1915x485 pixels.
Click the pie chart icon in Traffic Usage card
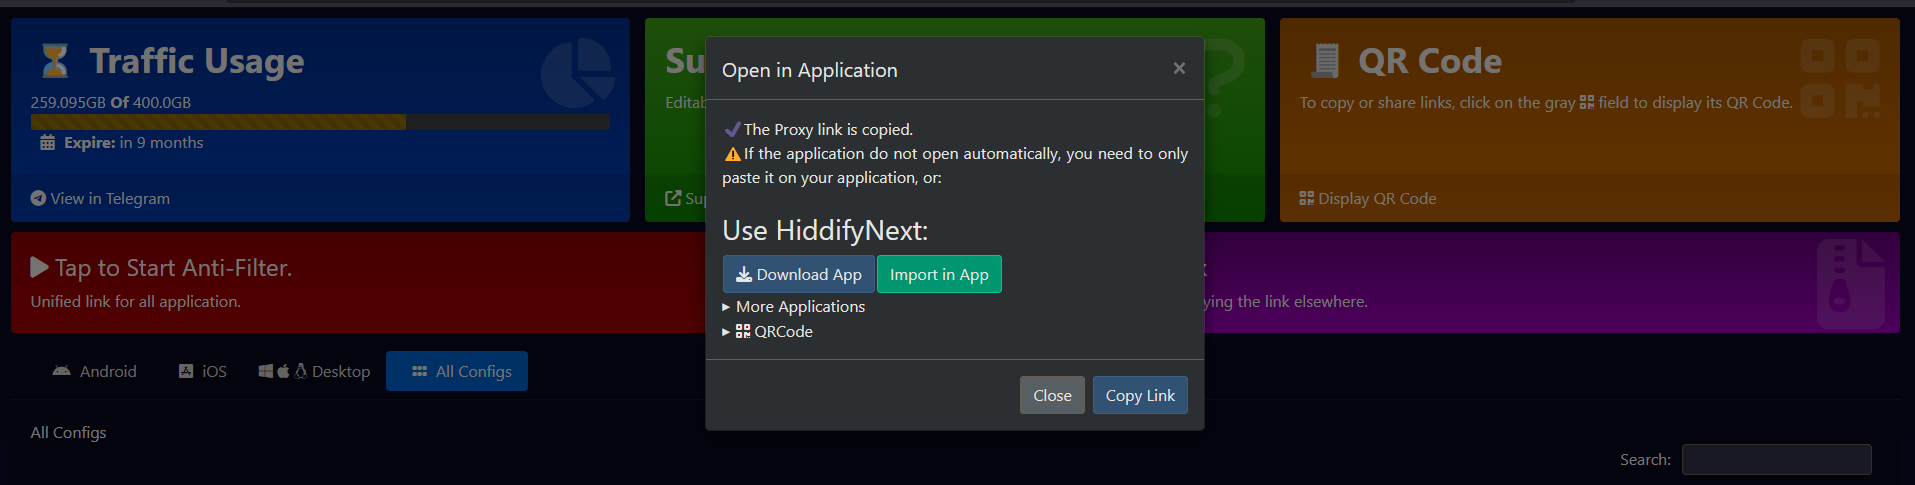577,72
